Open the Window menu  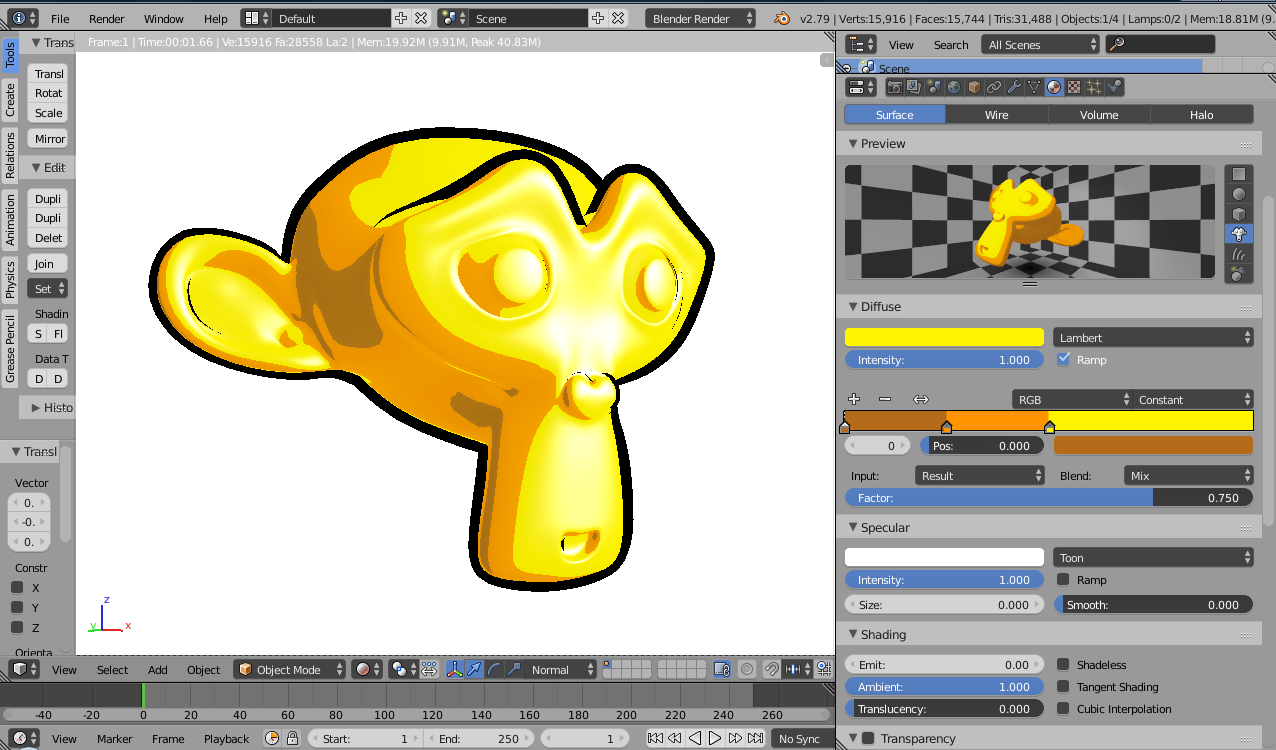coord(163,18)
